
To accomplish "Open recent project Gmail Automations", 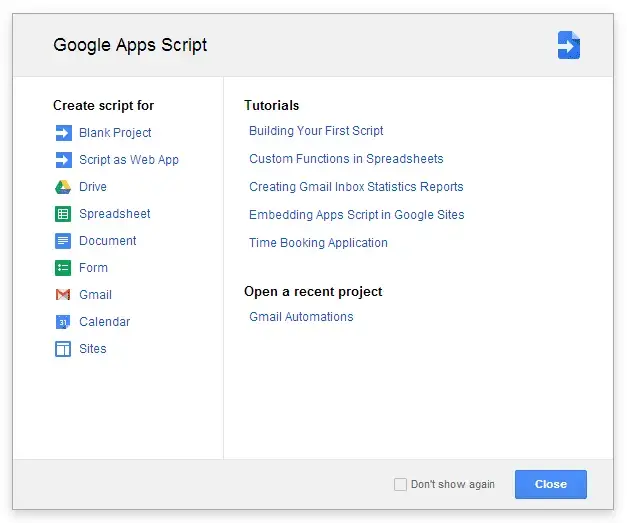I will [x=301, y=317].
